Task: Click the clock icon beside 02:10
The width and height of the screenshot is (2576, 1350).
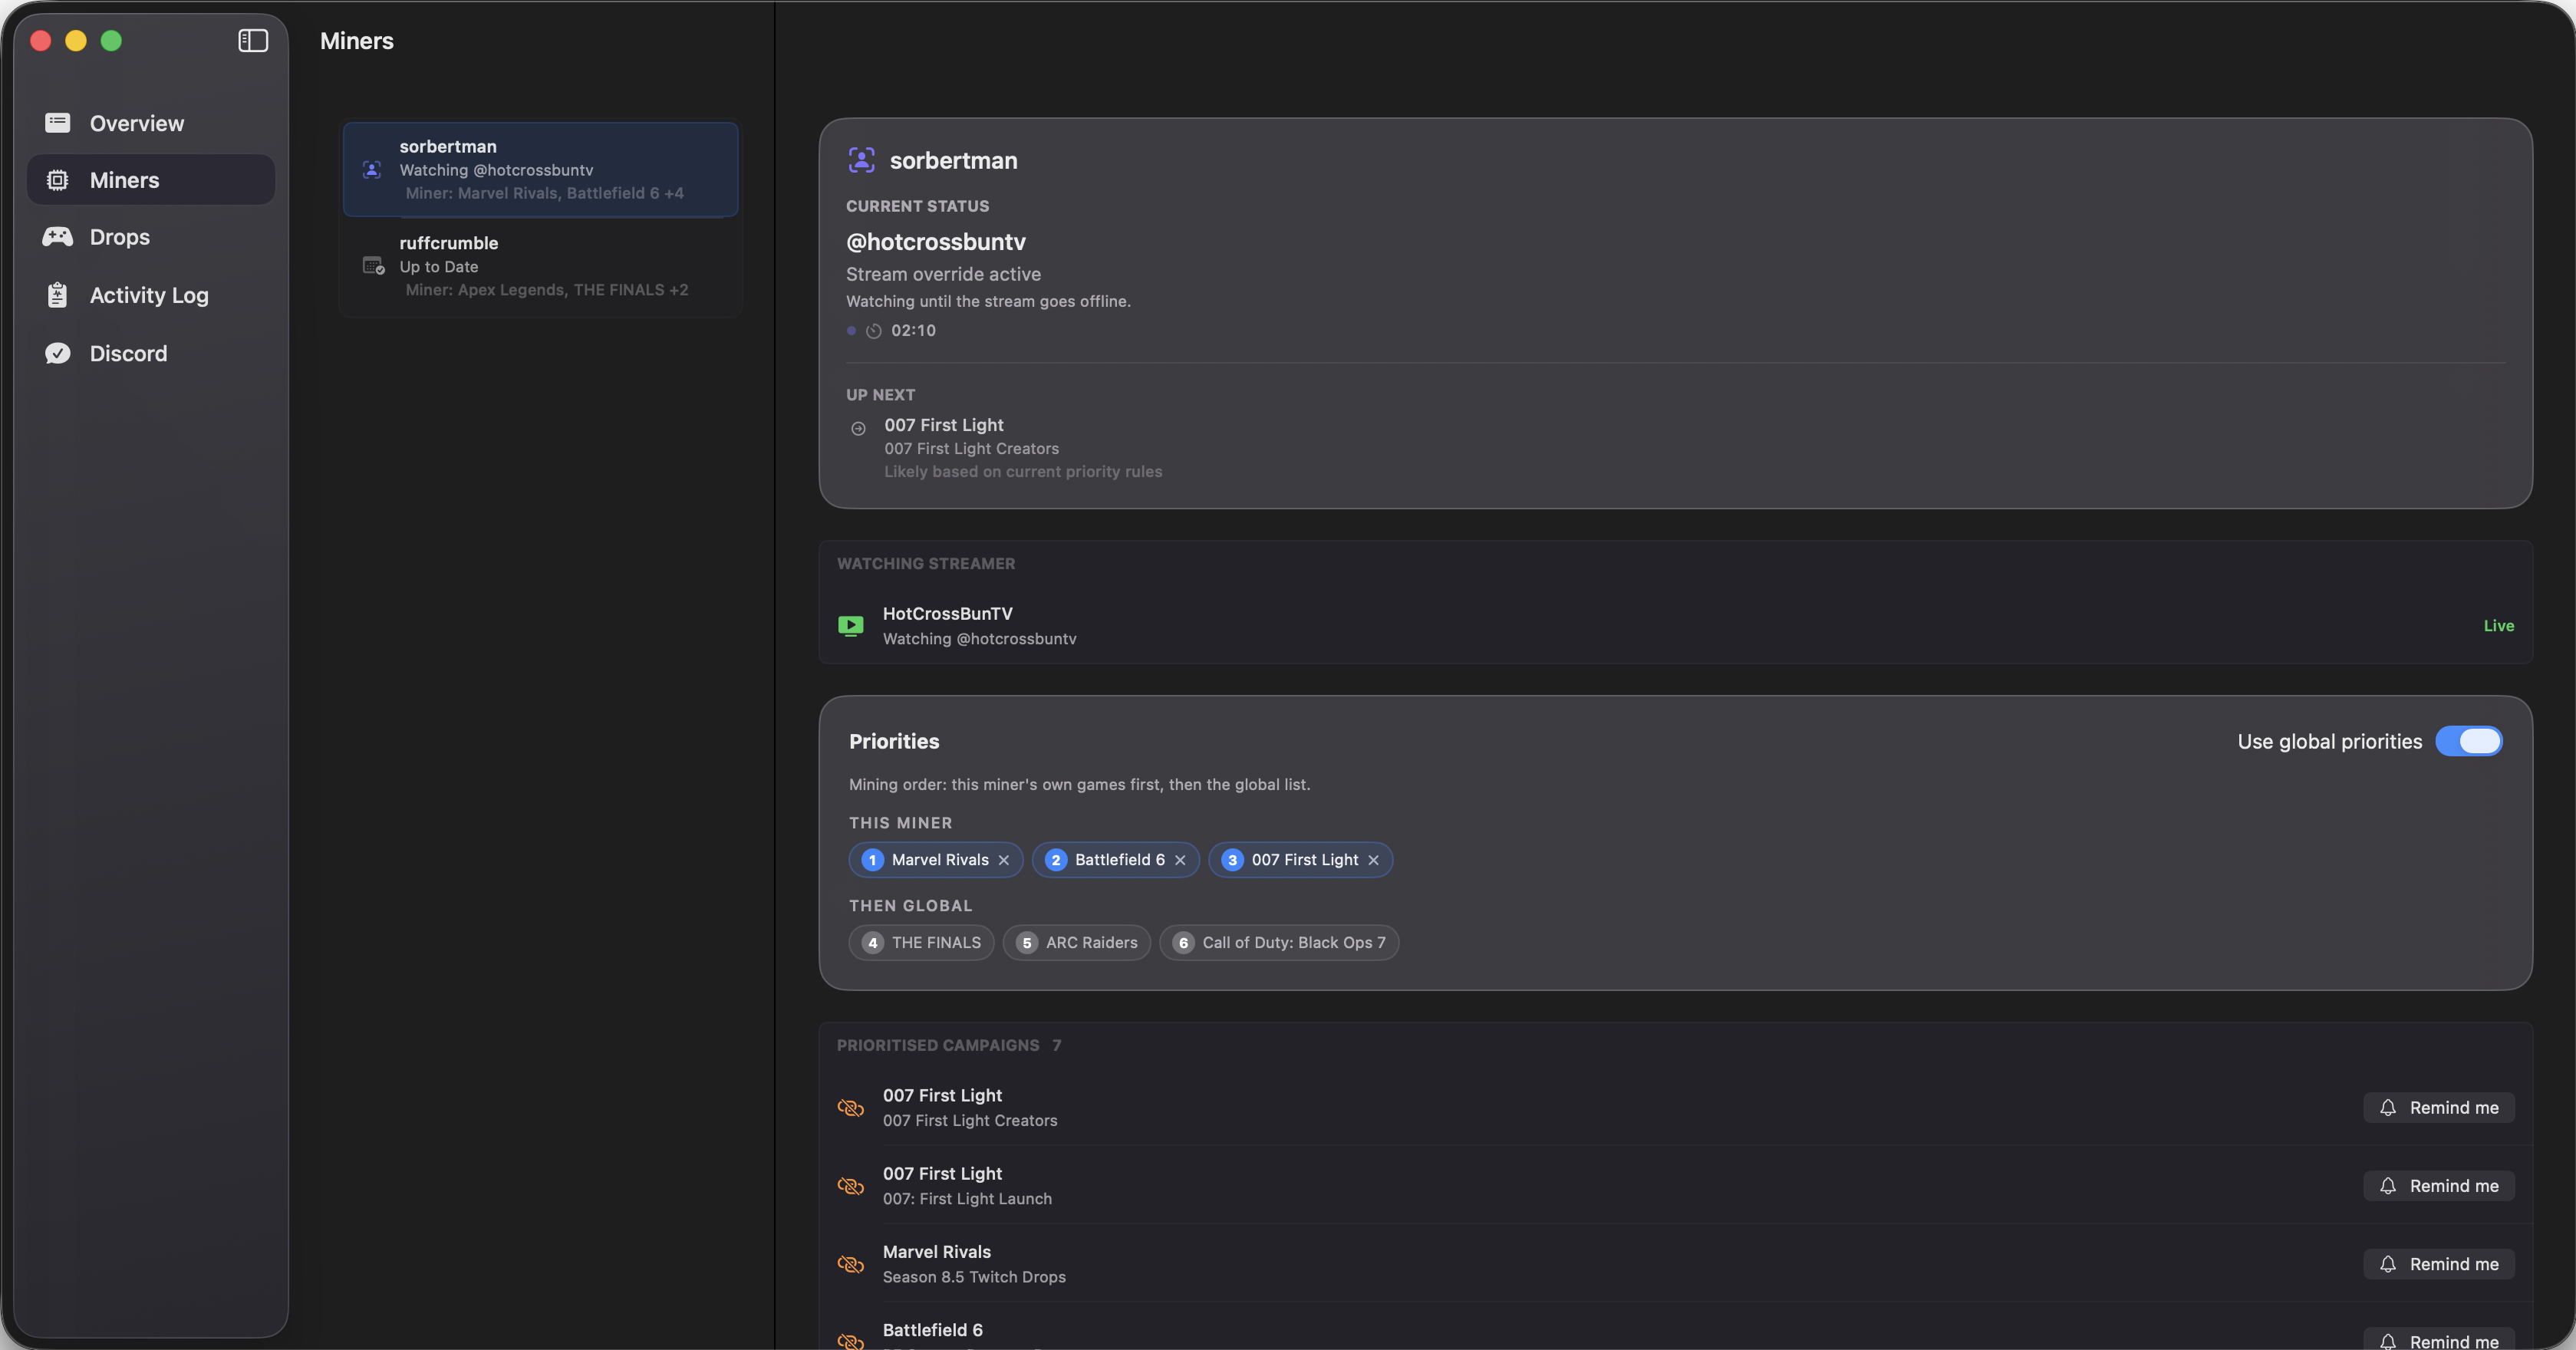Action: tap(873, 331)
